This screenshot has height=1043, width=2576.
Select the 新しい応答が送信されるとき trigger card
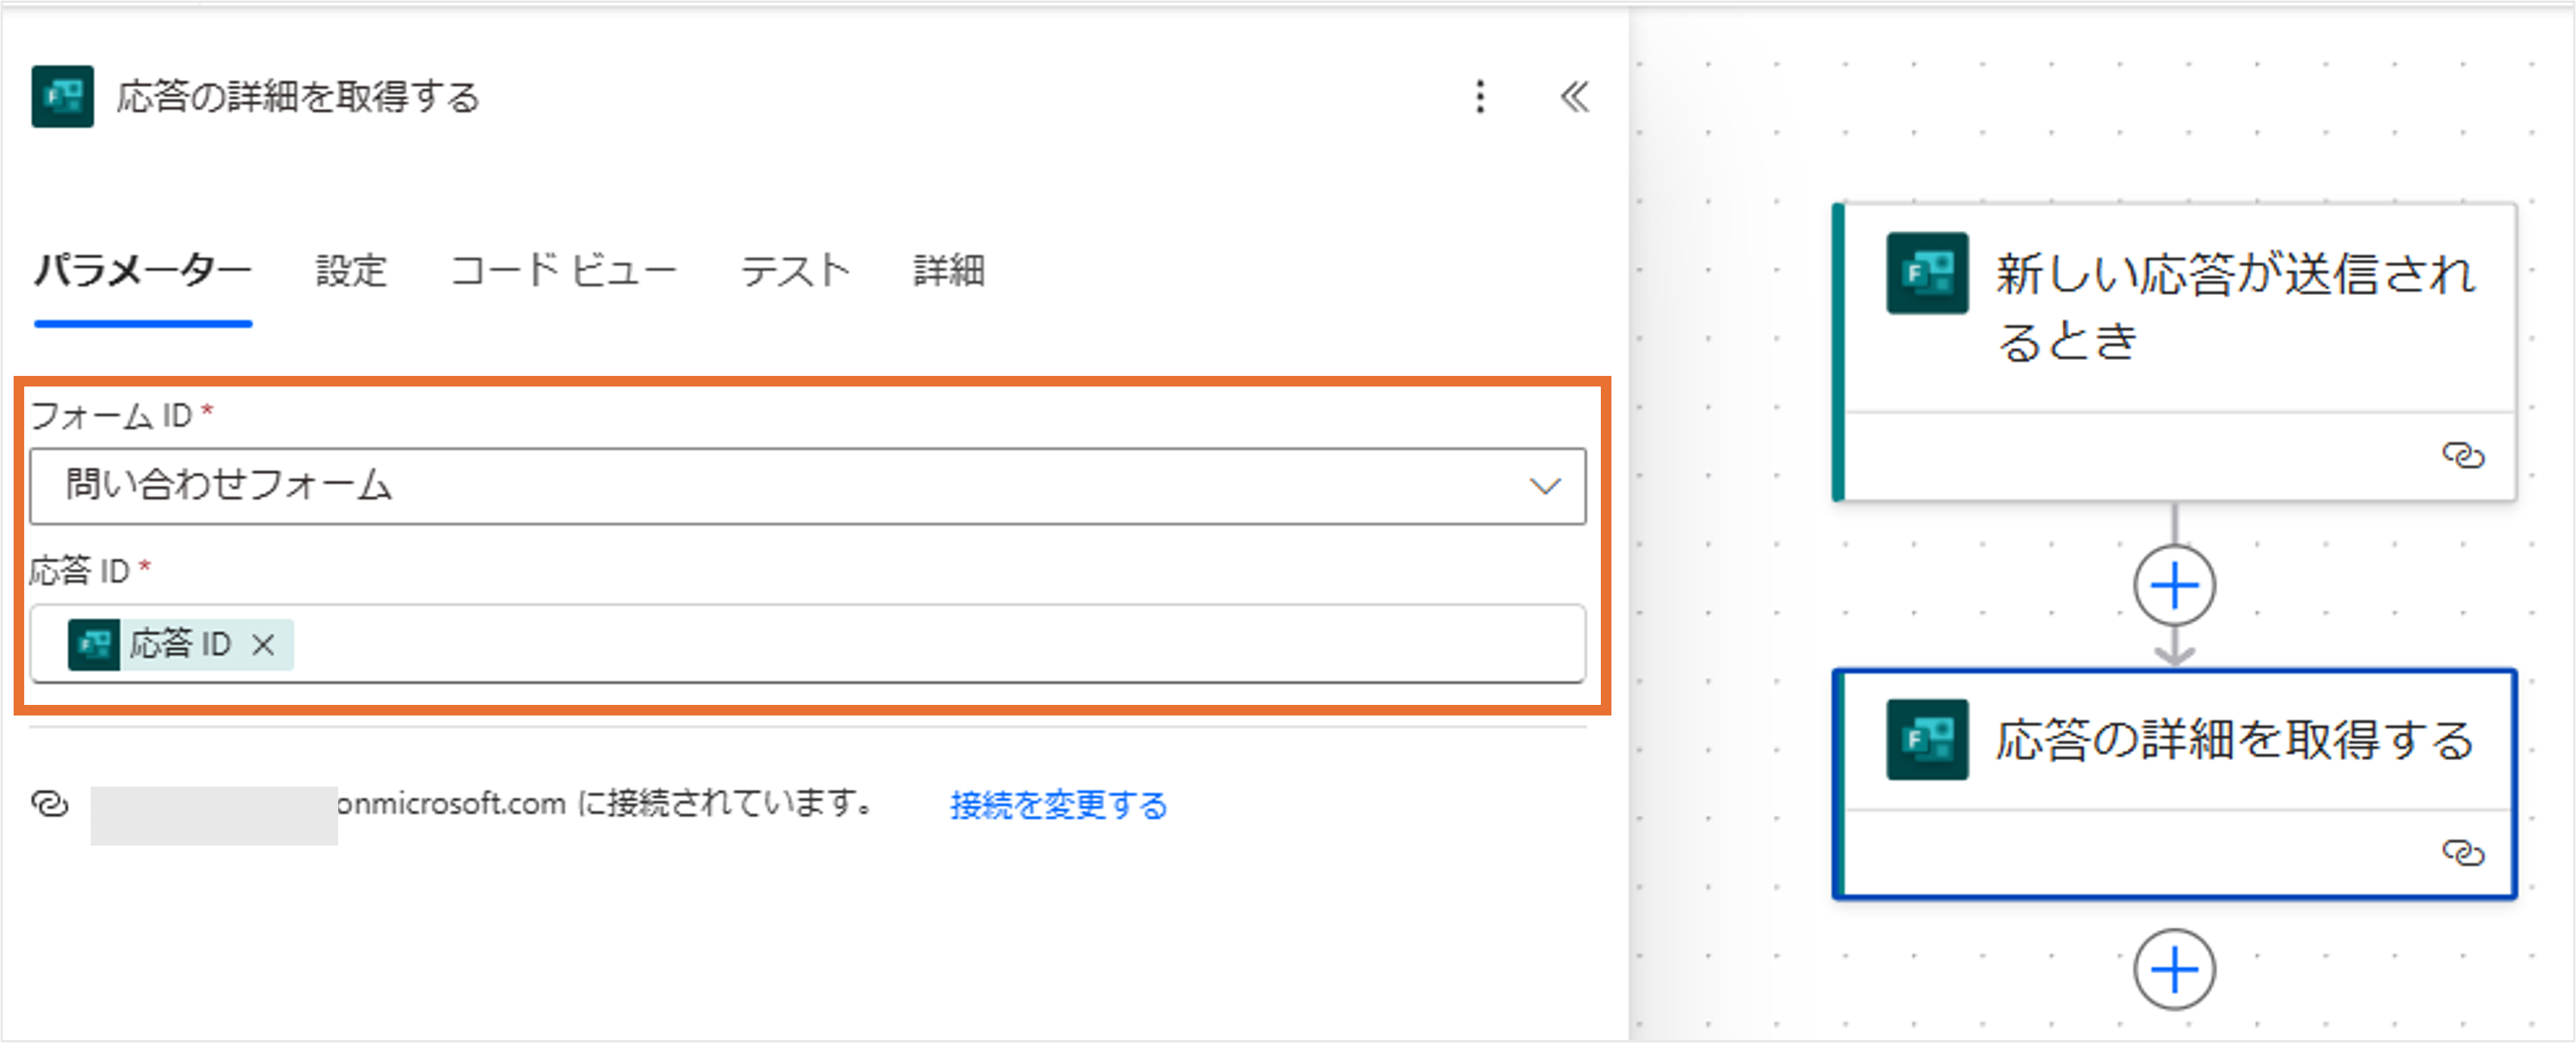pos(2234,306)
